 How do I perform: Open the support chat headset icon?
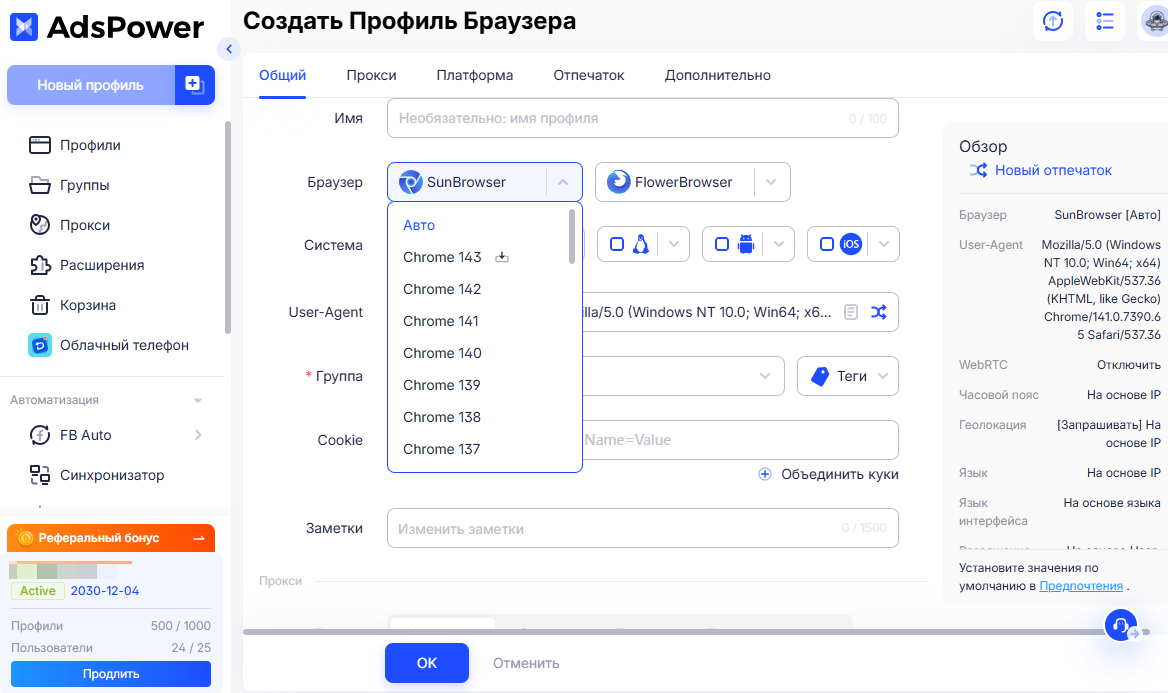(1121, 625)
